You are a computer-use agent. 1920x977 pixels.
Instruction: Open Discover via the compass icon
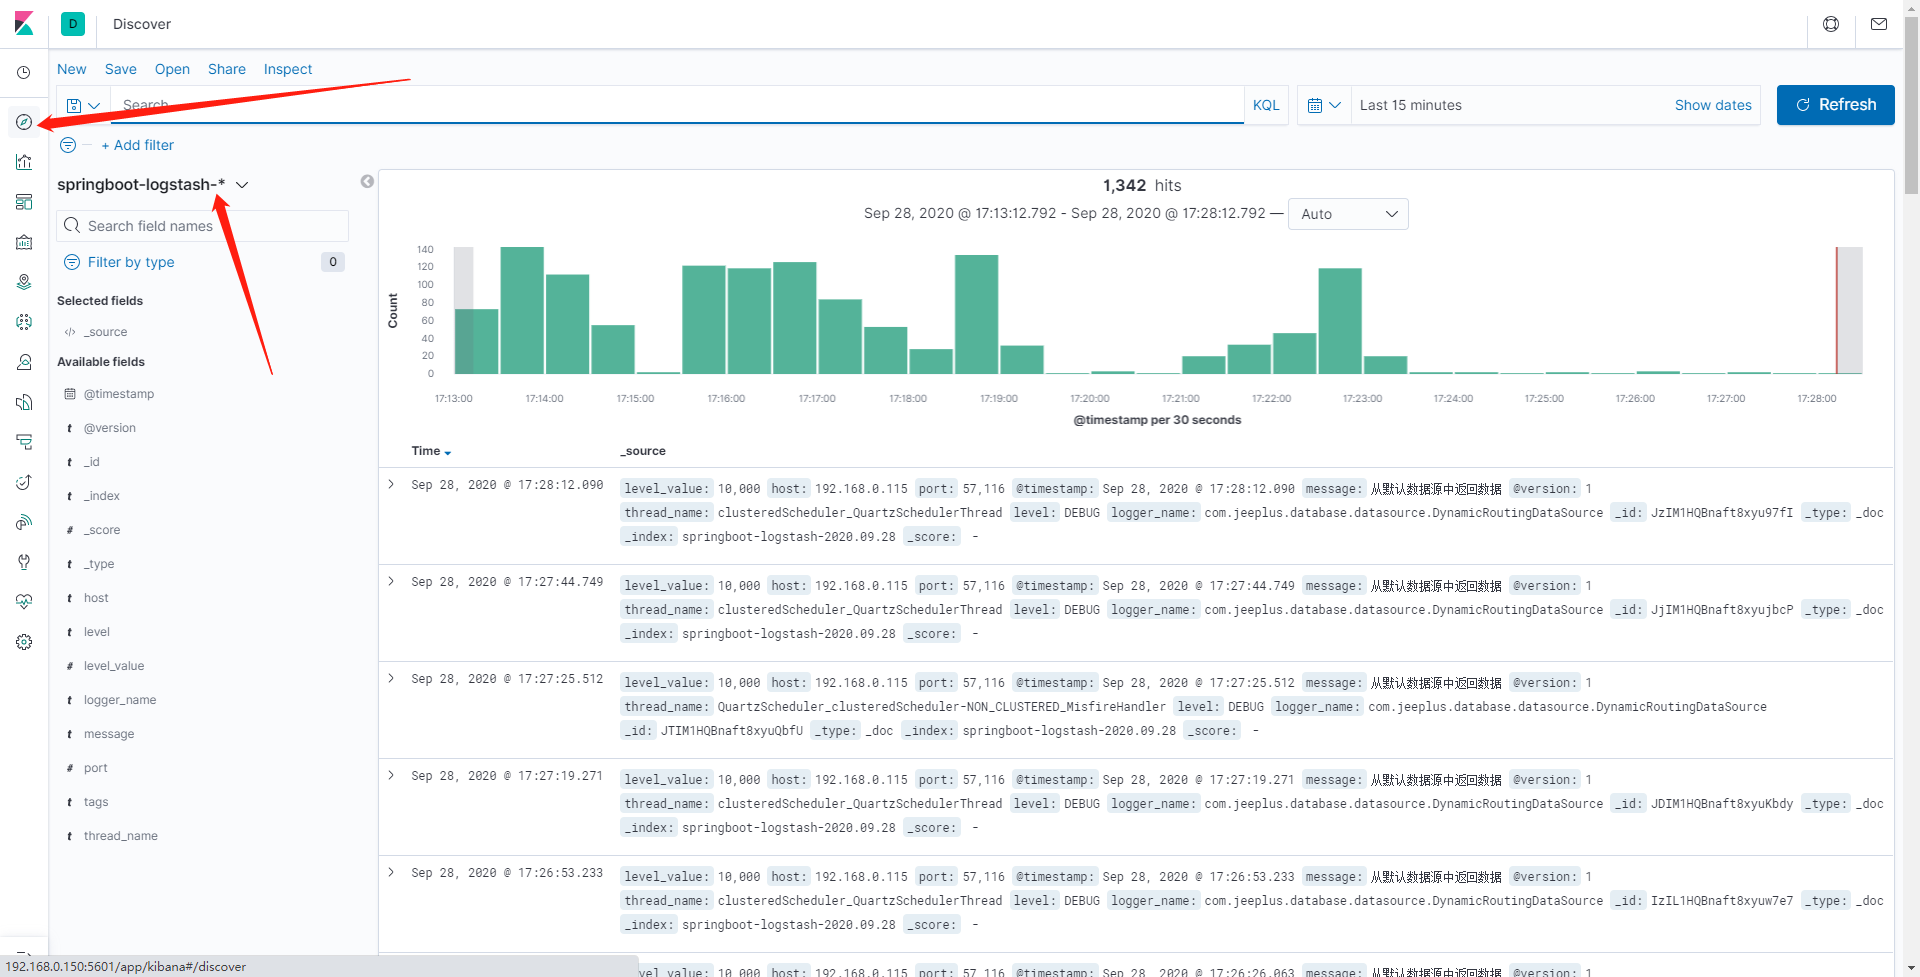pyautogui.click(x=24, y=122)
